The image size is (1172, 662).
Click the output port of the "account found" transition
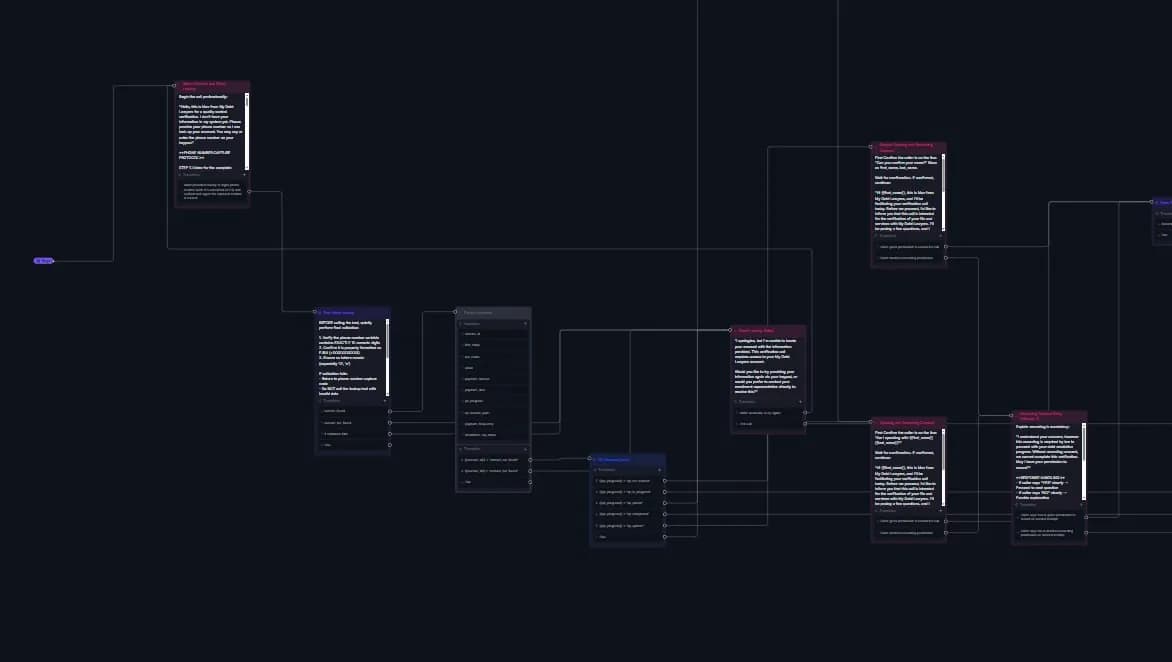tap(389, 410)
